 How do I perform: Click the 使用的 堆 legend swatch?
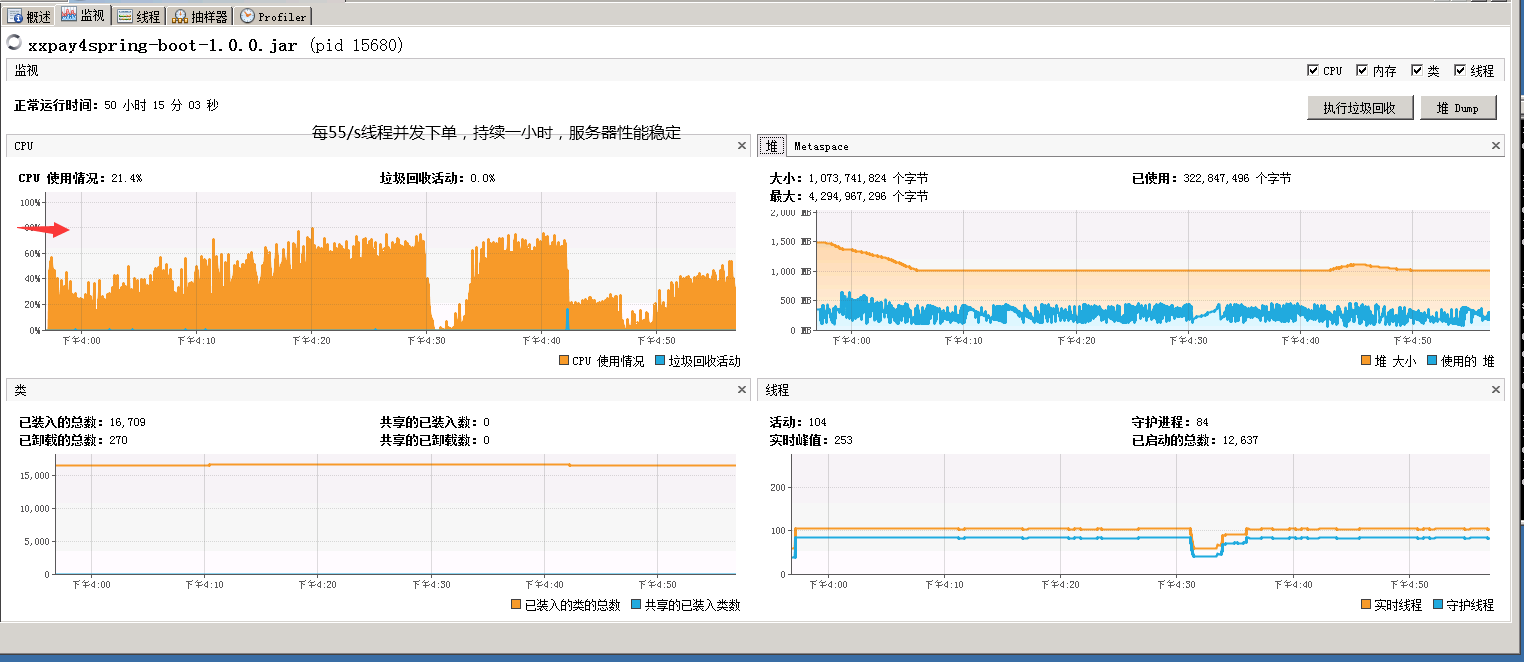1432,361
